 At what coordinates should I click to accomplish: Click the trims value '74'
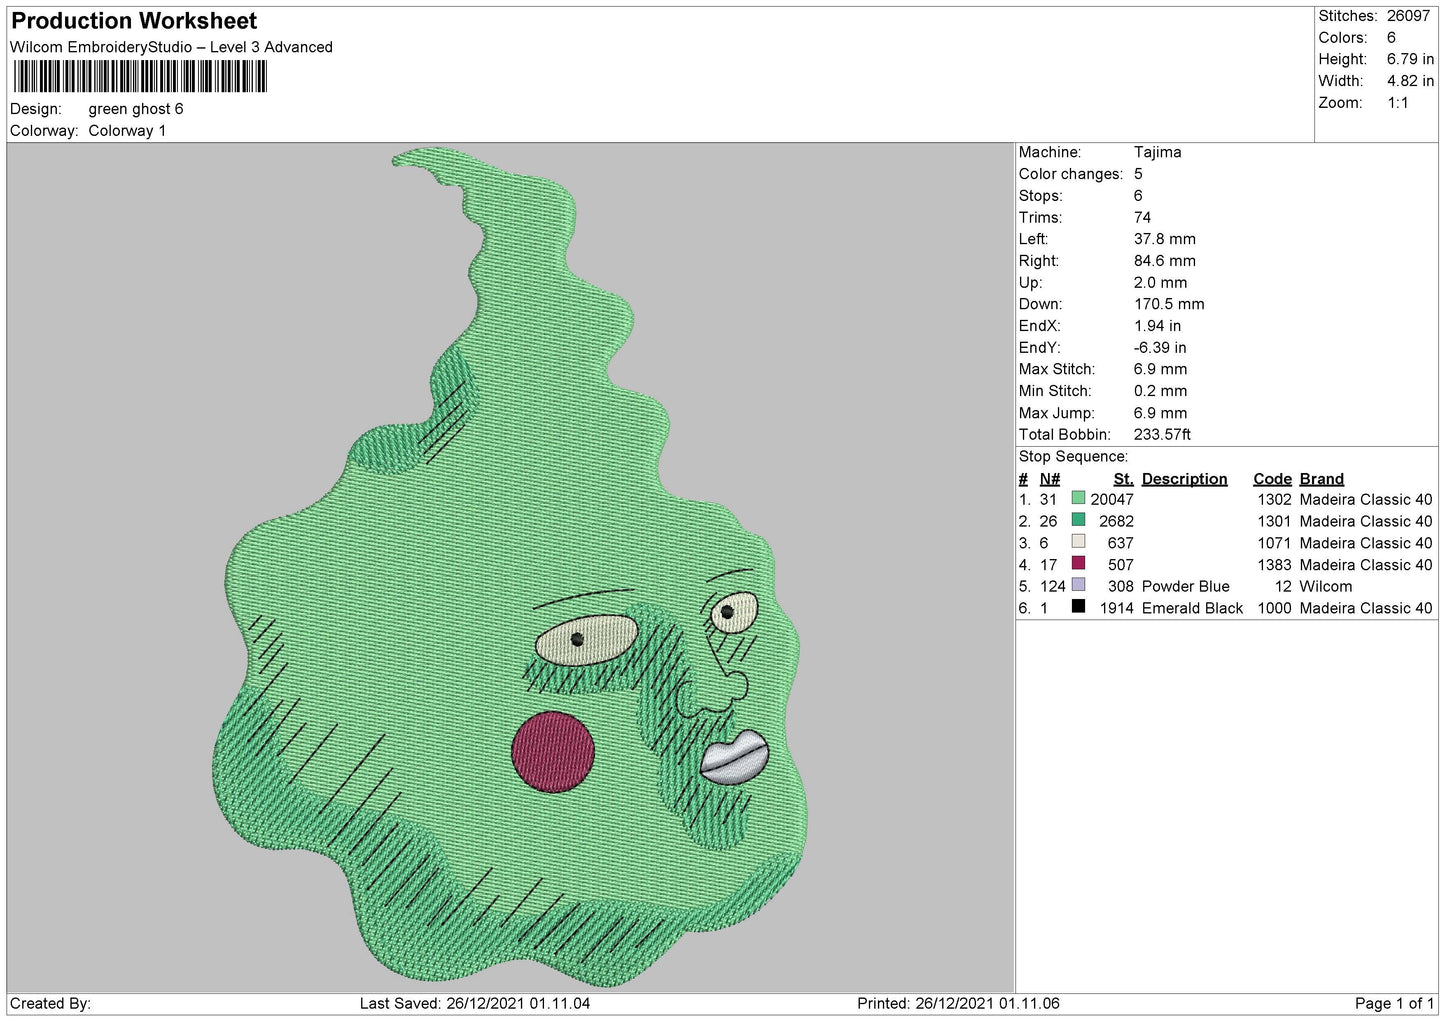tap(1142, 217)
